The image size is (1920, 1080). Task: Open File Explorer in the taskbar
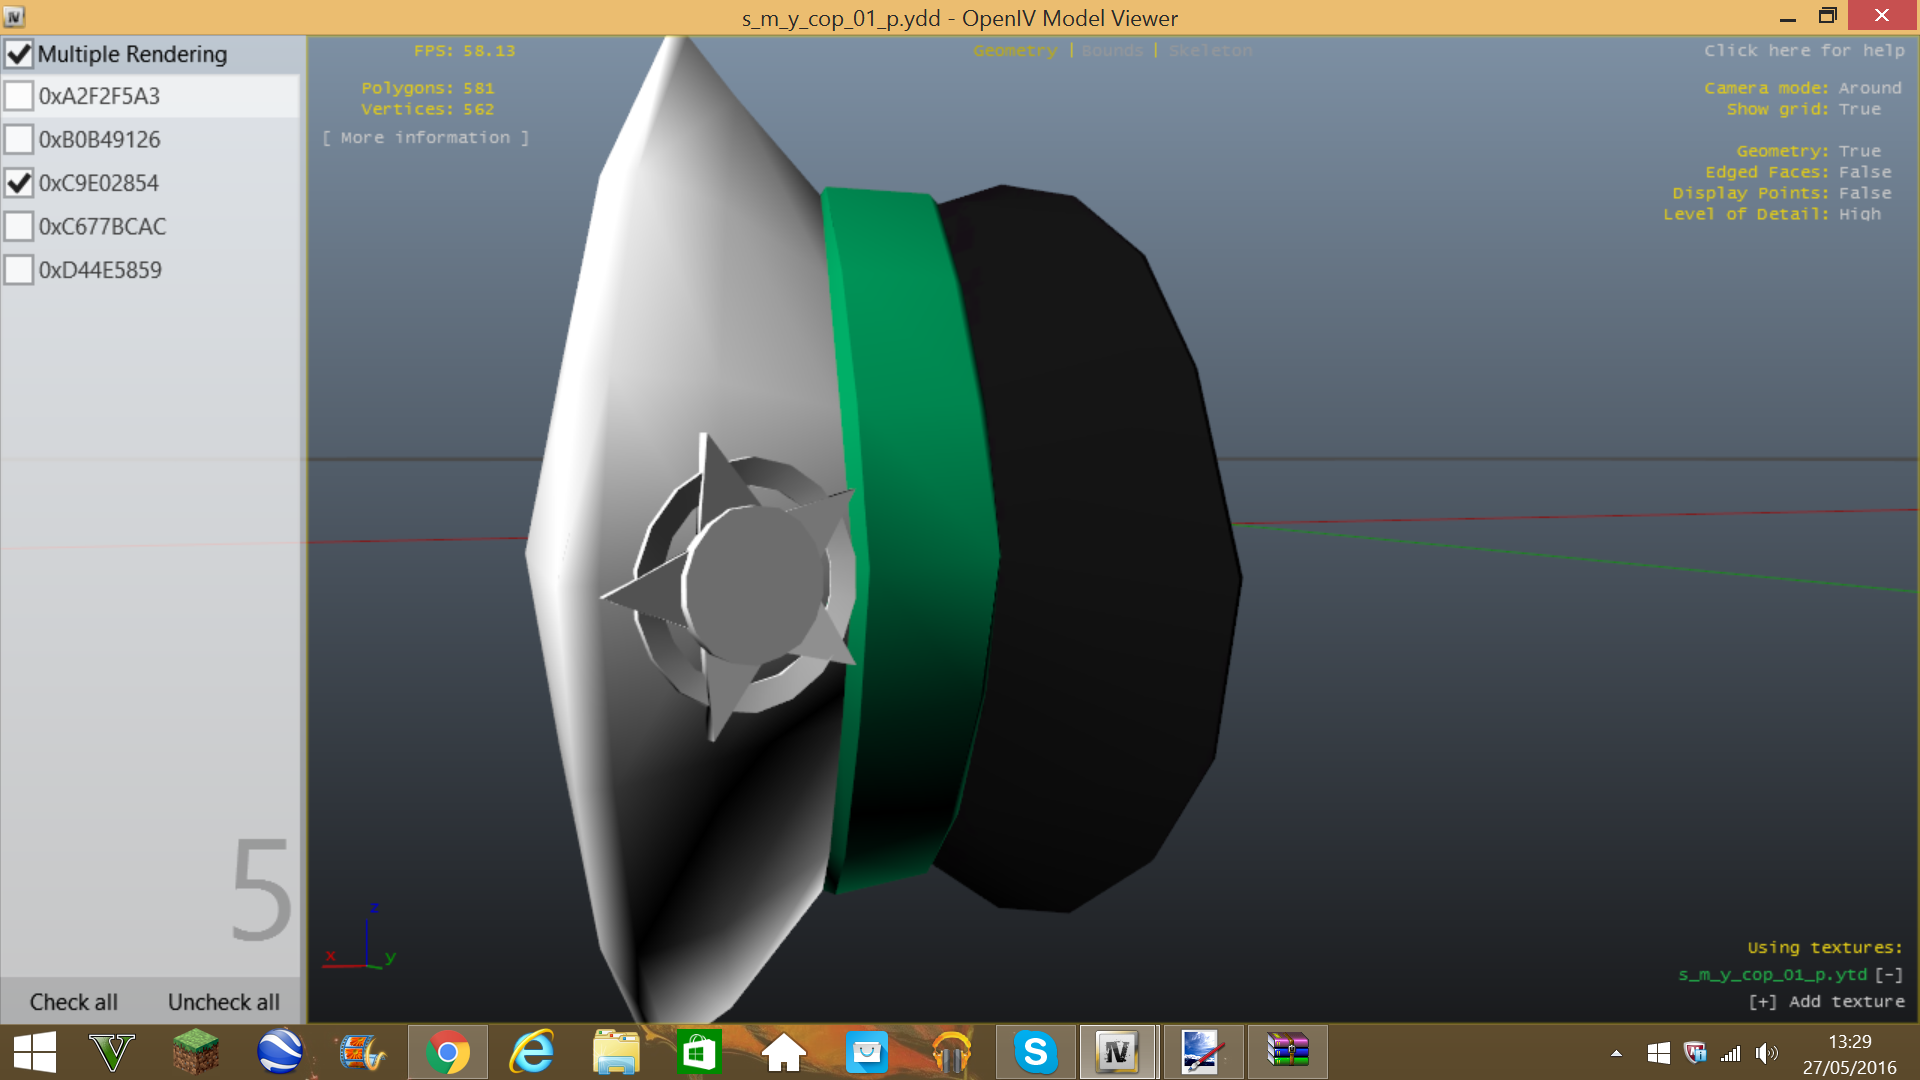click(615, 1052)
